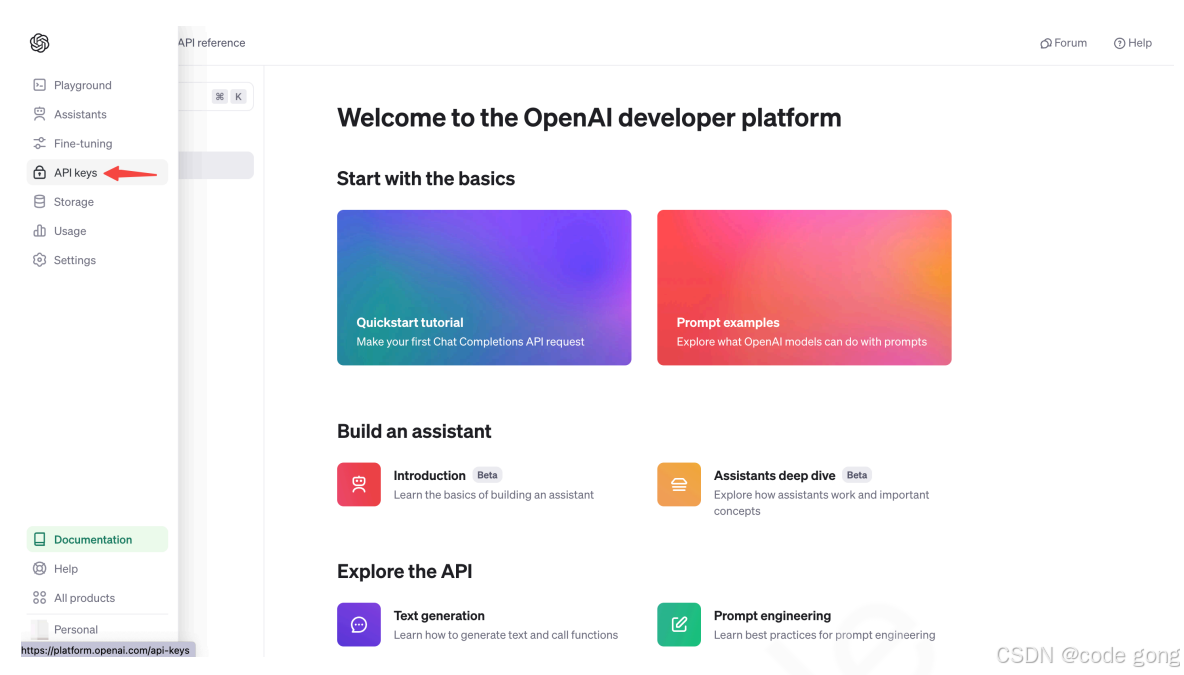This screenshot has height=675, width=1184.
Task: Click the Assistants robot icon
Action: pyautogui.click(x=39, y=114)
